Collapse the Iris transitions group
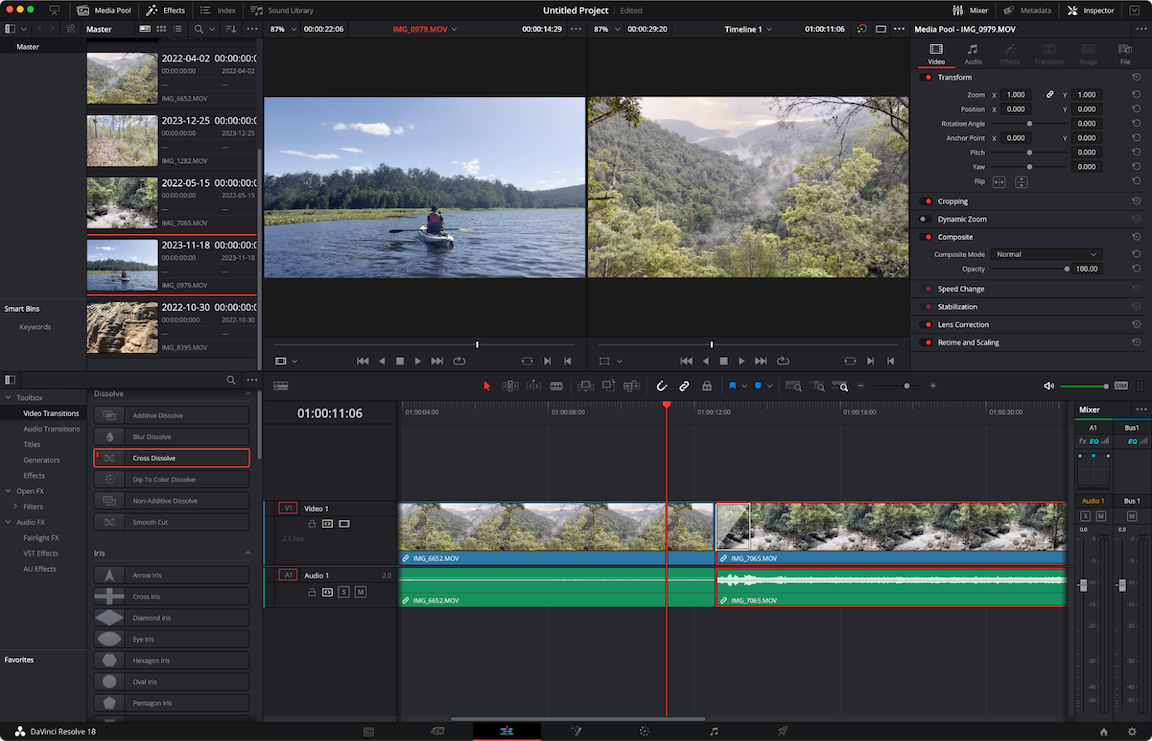This screenshot has width=1152, height=741. tap(248, 553)
